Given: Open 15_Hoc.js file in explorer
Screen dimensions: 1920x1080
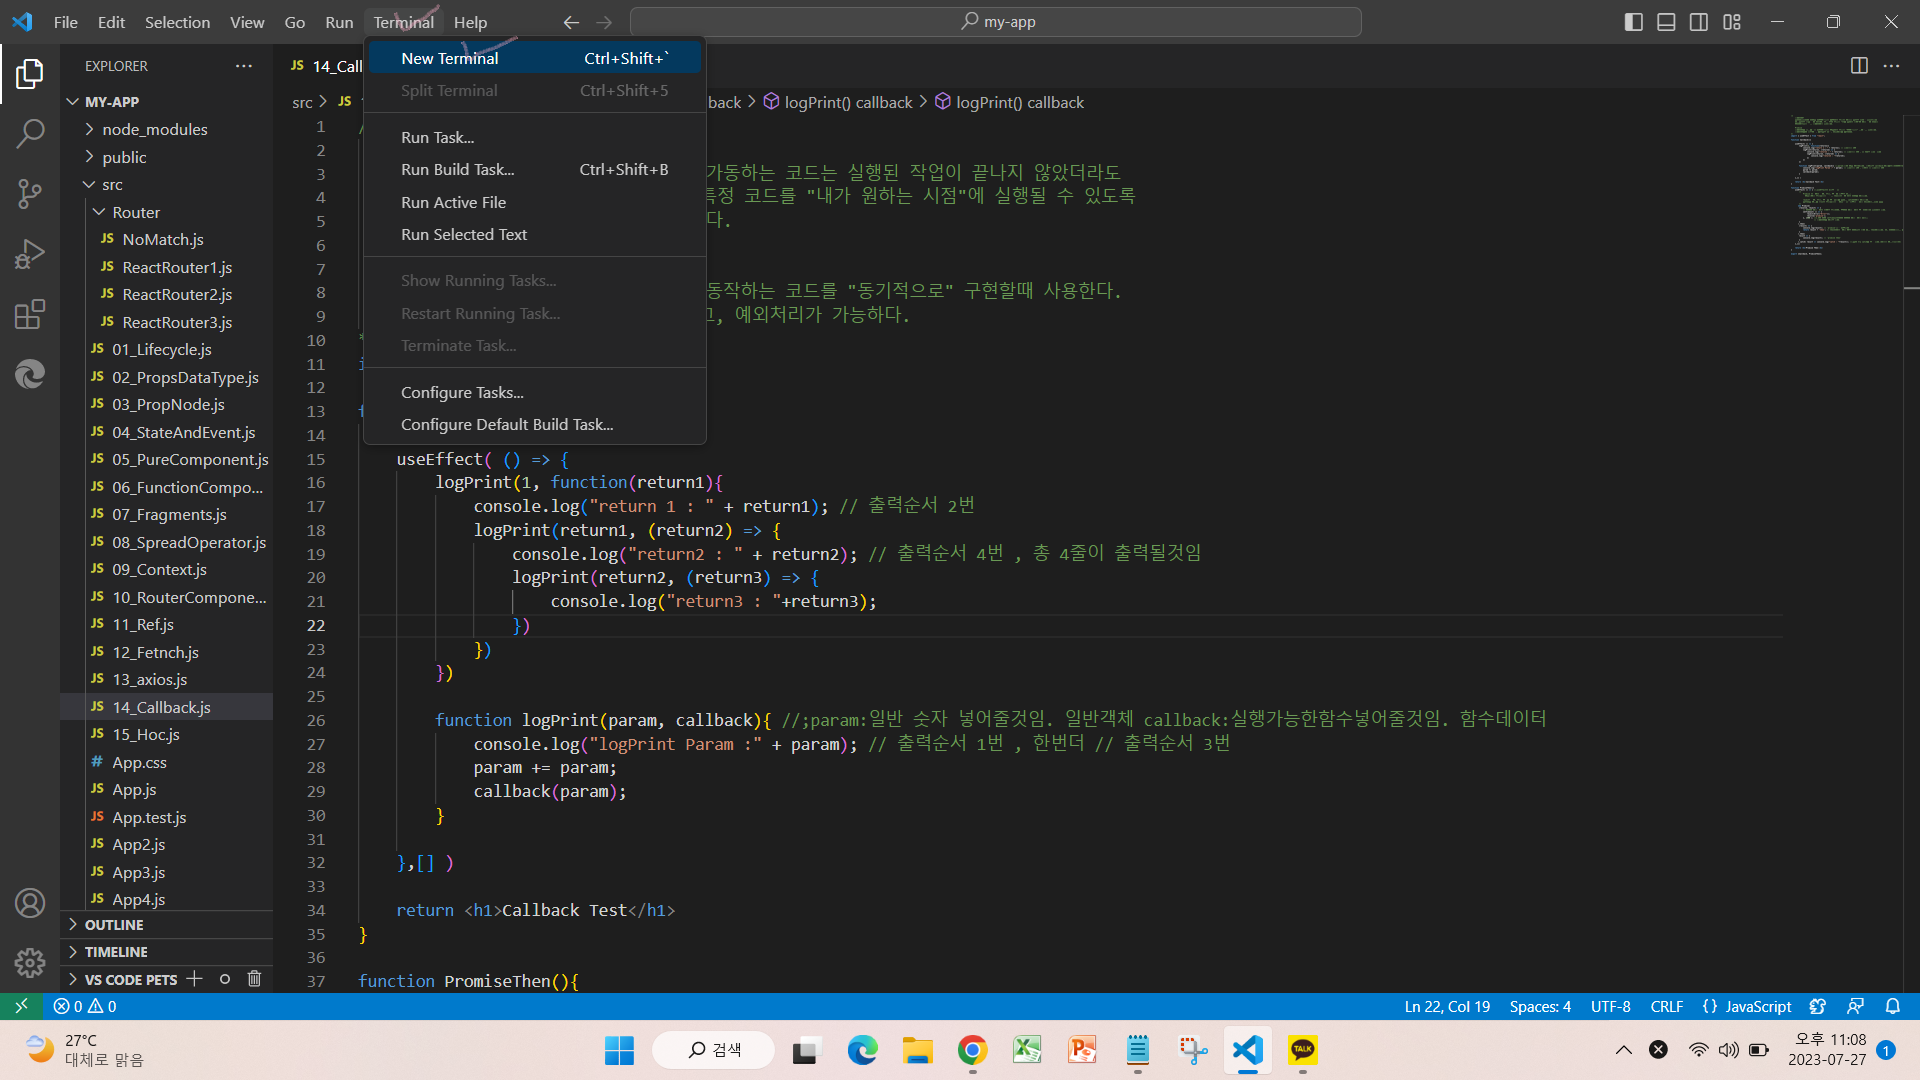Looking at the screenshot, I should [146, 734].
